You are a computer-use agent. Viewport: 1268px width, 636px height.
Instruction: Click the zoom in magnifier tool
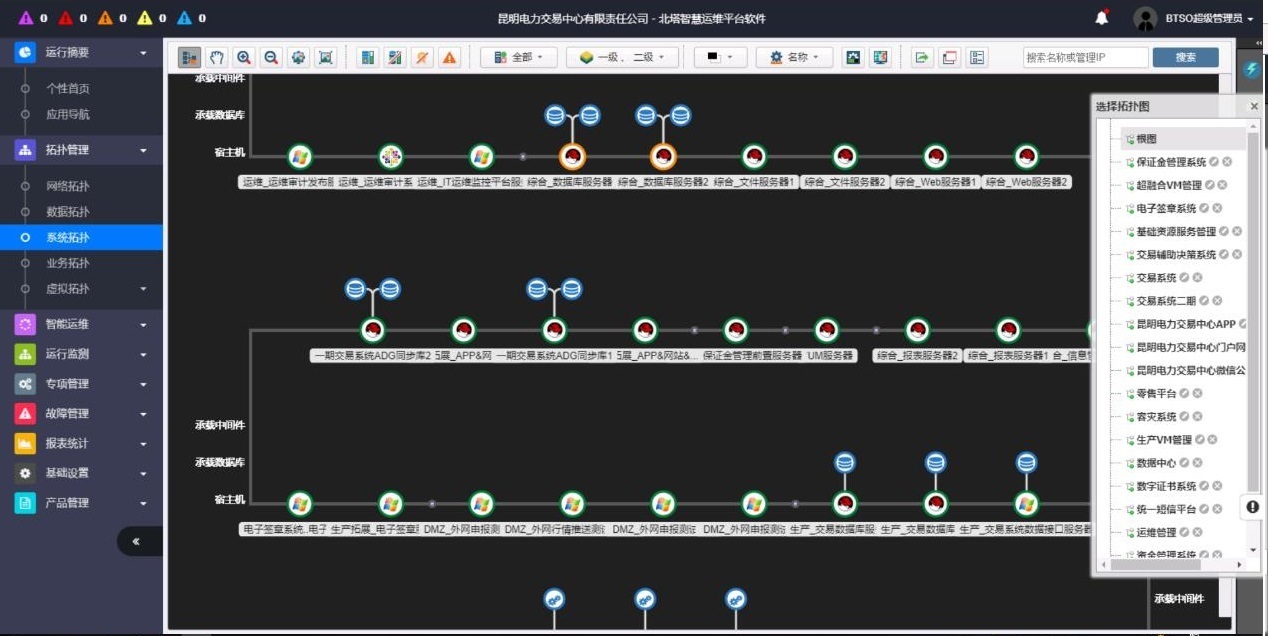[x=244, y=58]
